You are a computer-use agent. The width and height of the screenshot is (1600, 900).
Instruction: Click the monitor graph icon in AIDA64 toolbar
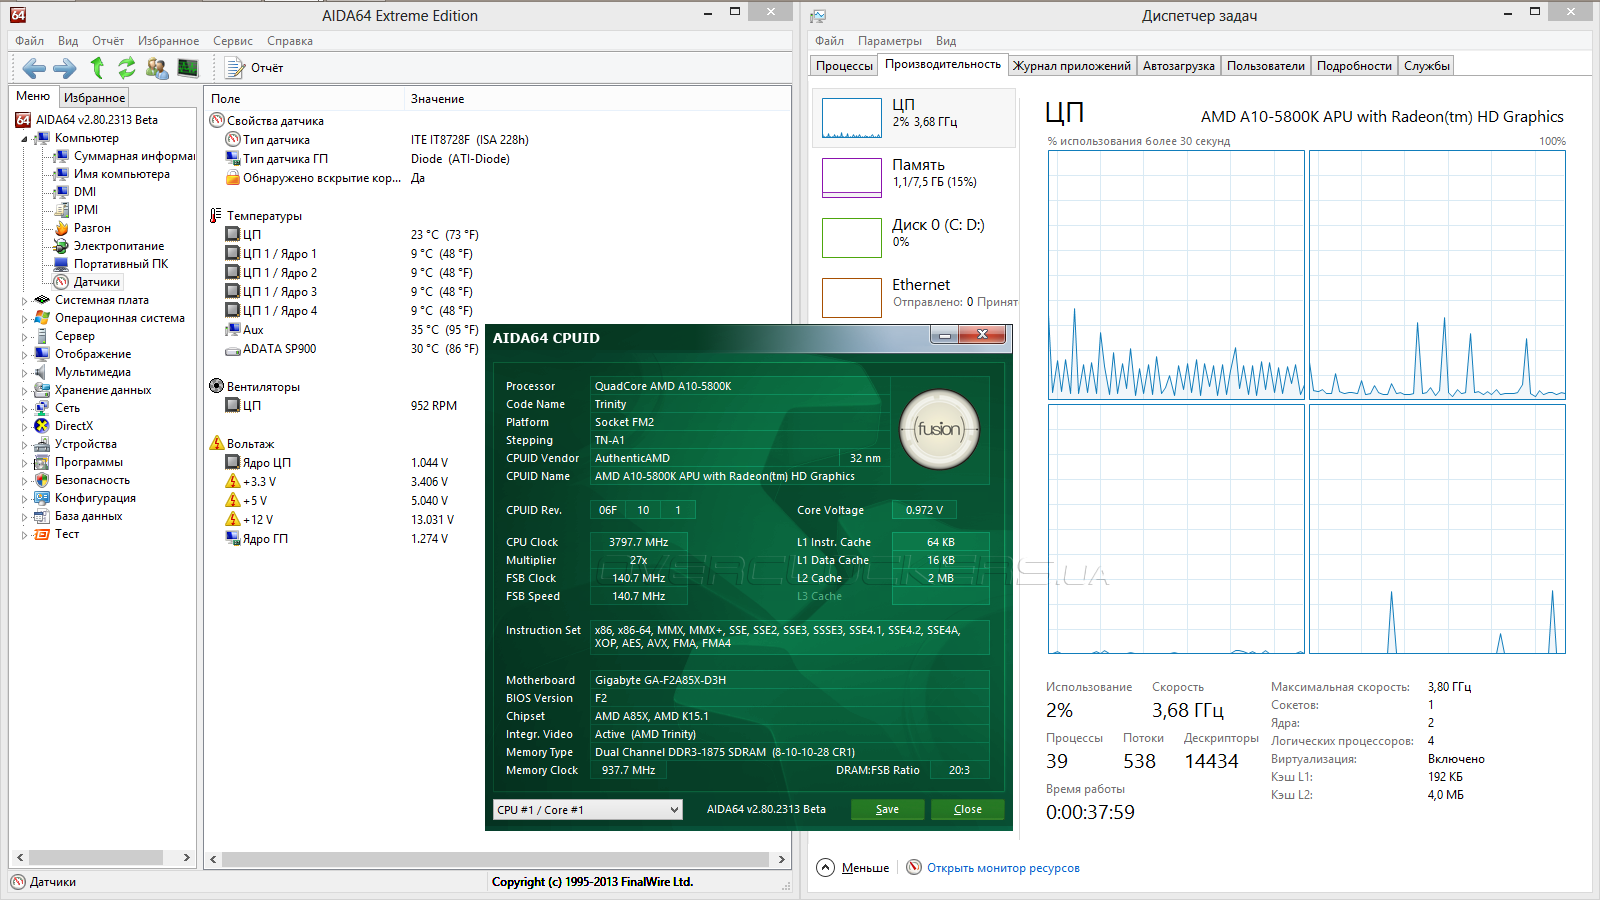pyautogui.click(x=188, y=68)
